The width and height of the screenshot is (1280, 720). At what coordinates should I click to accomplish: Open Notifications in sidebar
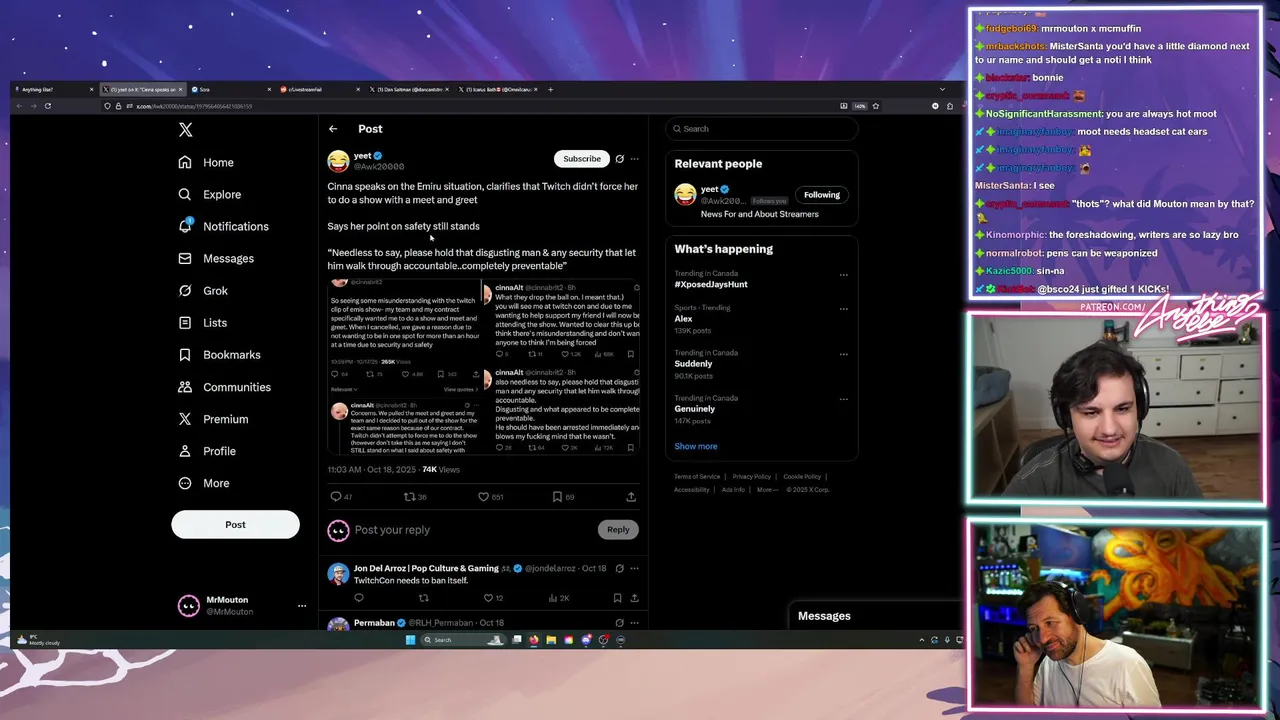coord(223,226)
